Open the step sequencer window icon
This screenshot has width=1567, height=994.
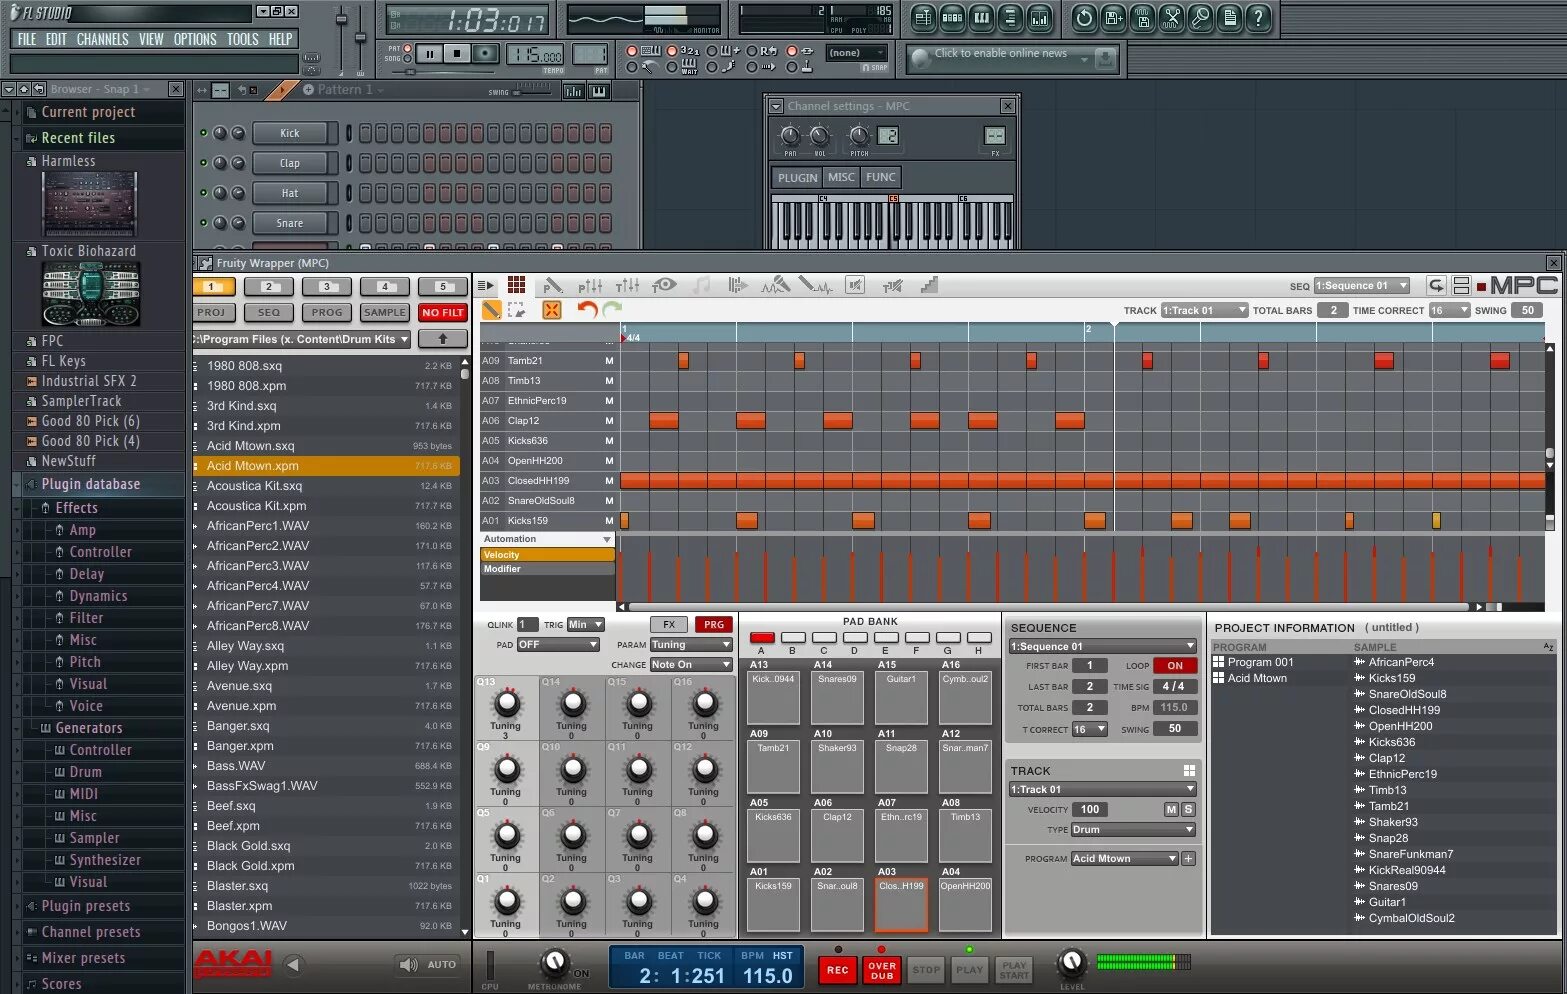tap(952, 17)
